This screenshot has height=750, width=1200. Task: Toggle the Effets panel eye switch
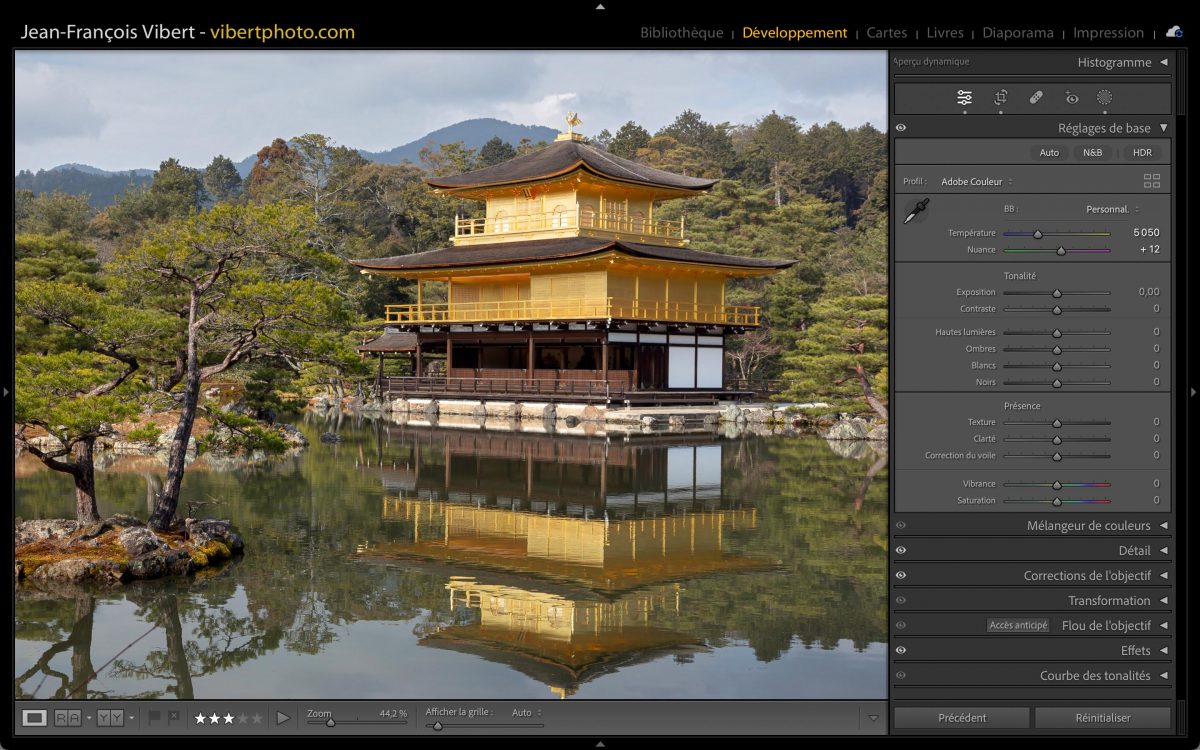coord(901,650)
